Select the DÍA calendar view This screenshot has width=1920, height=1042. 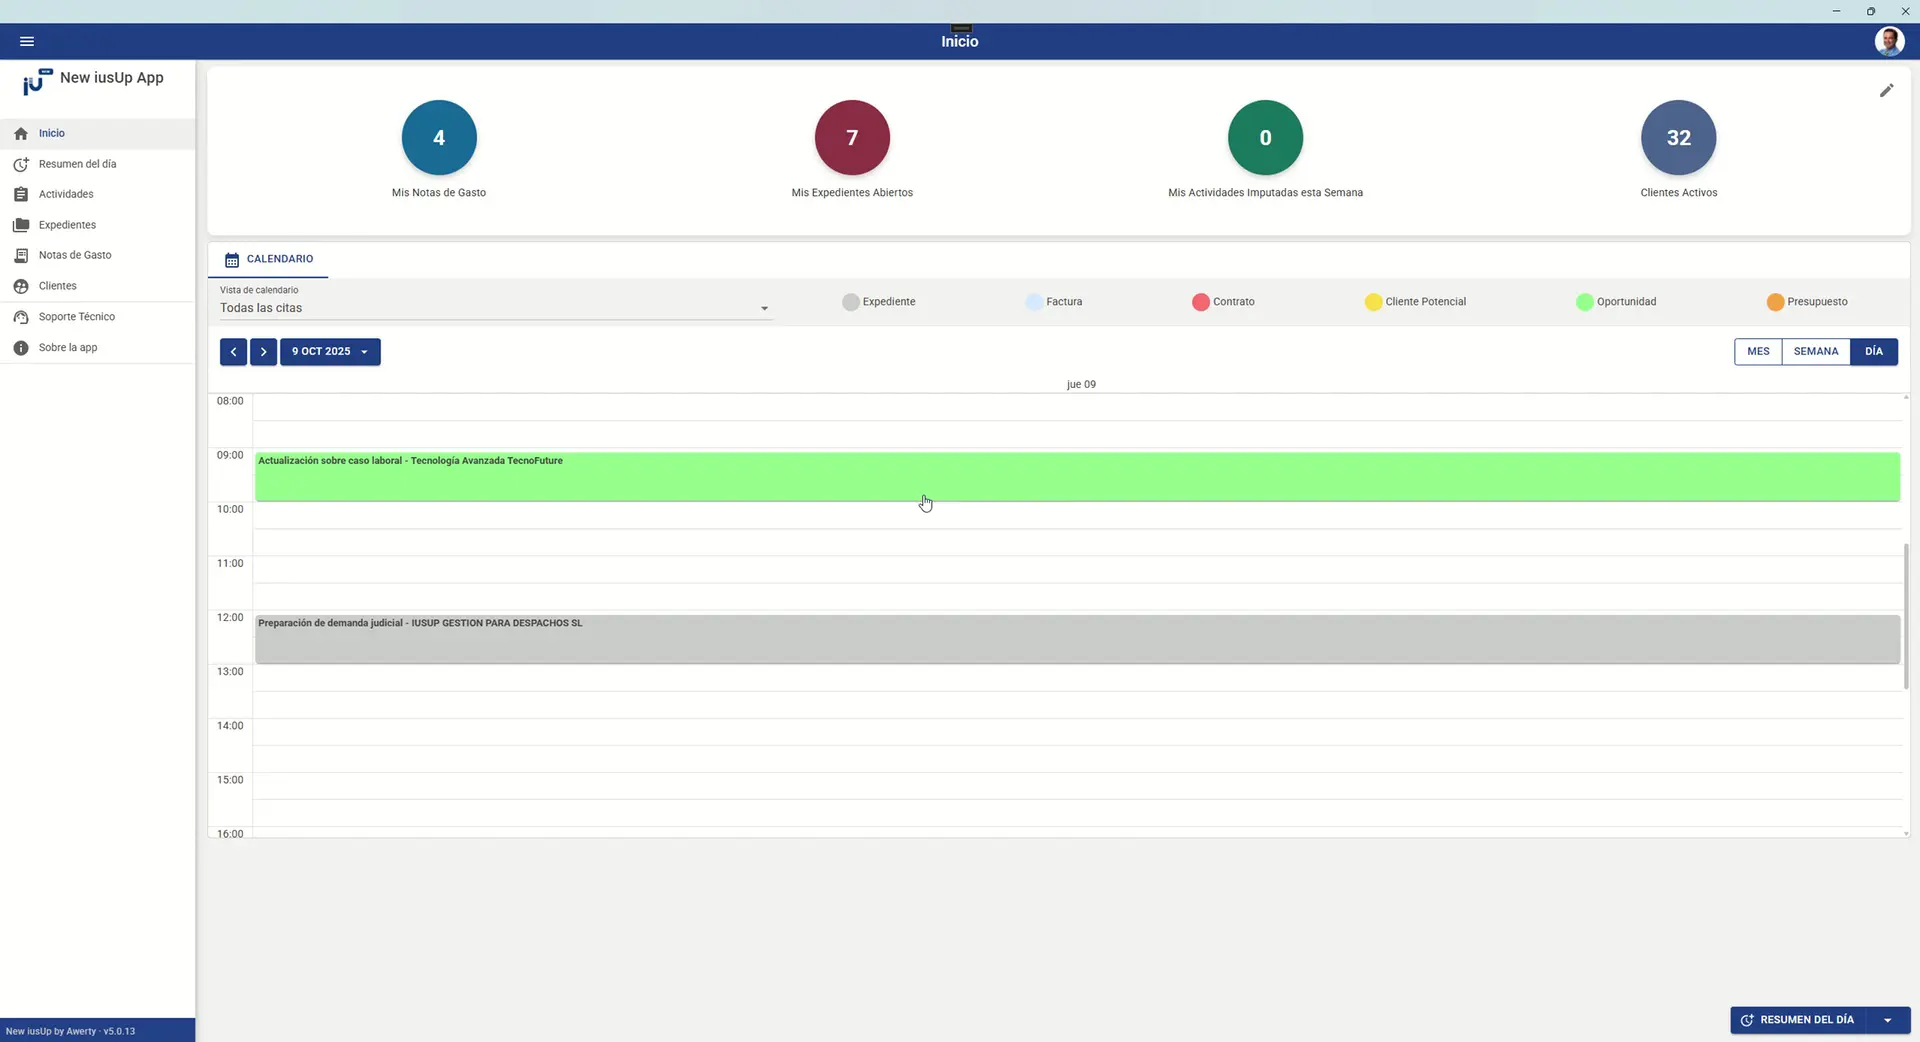click(x=1873, y=352)
